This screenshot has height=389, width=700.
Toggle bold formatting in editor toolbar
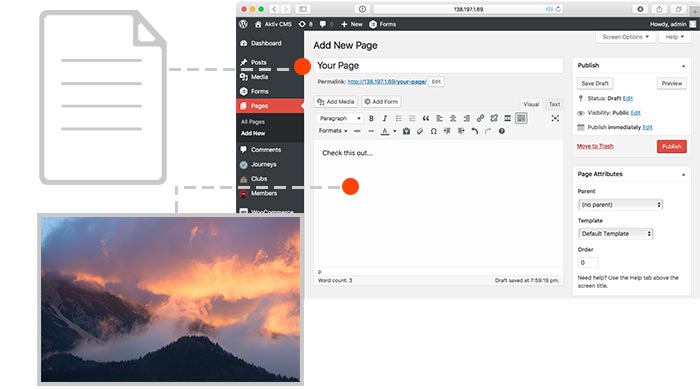click(x=371, y=118)
